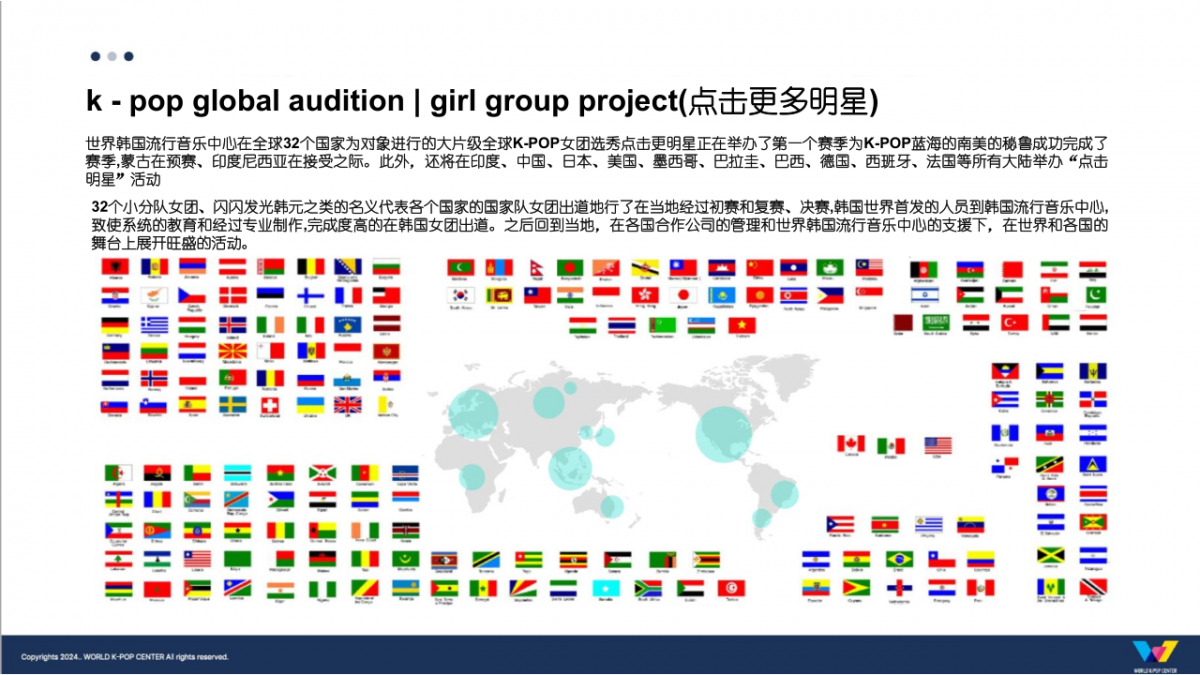1200x675 pixels.
Task: Select the Tanzania flag
Action: [x=486, y=558]
